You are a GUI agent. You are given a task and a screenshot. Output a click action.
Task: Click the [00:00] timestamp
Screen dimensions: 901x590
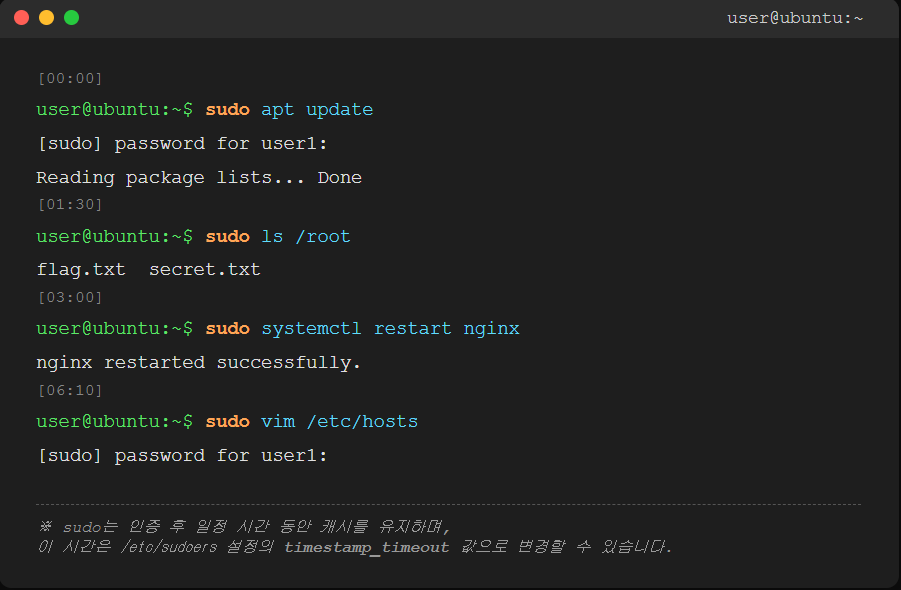(x=70, y=78)
